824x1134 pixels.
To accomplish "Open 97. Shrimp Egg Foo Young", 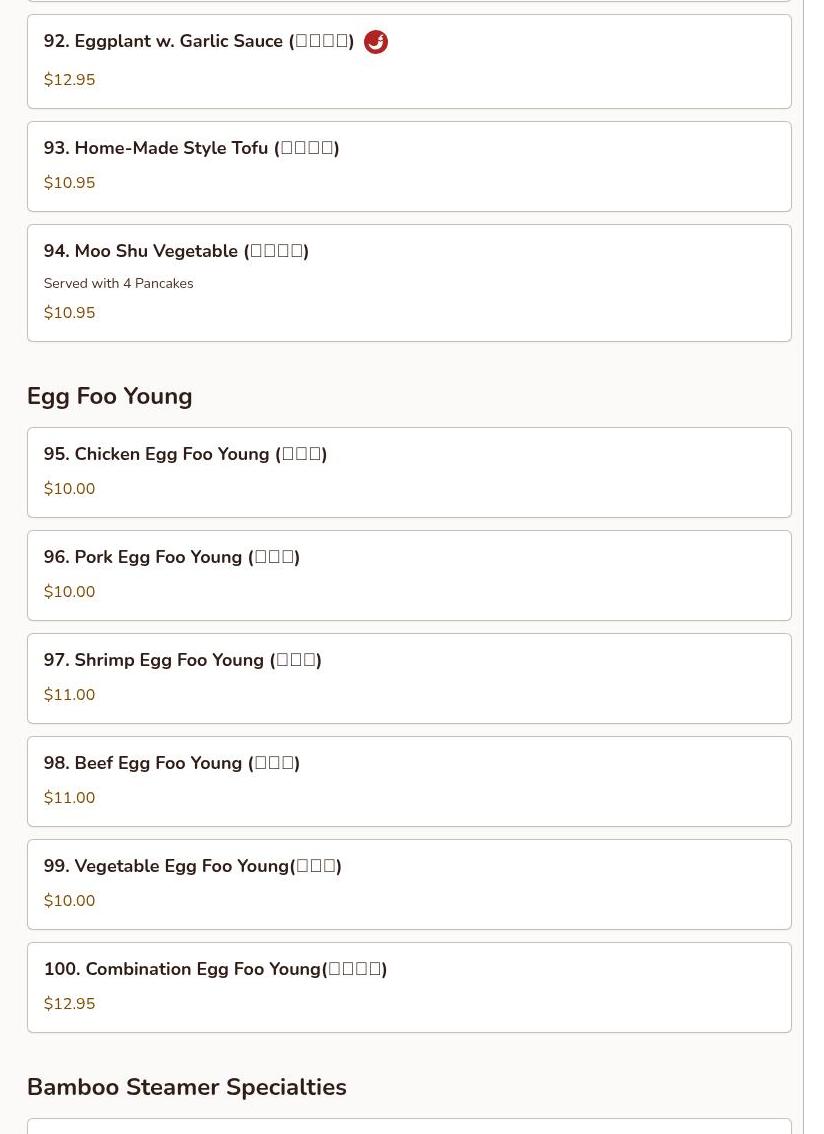I will point(409,678).
